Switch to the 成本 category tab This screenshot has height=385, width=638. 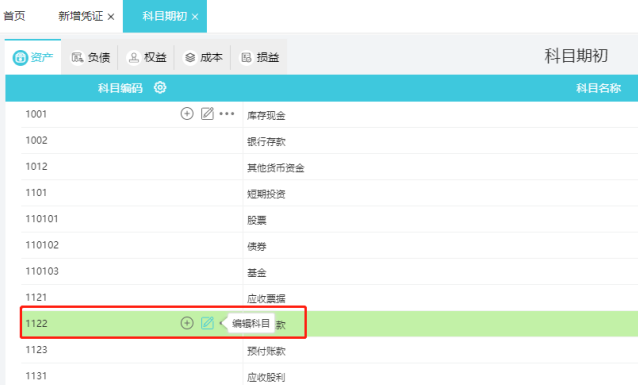pyautogui.click(x=203, y=57)
